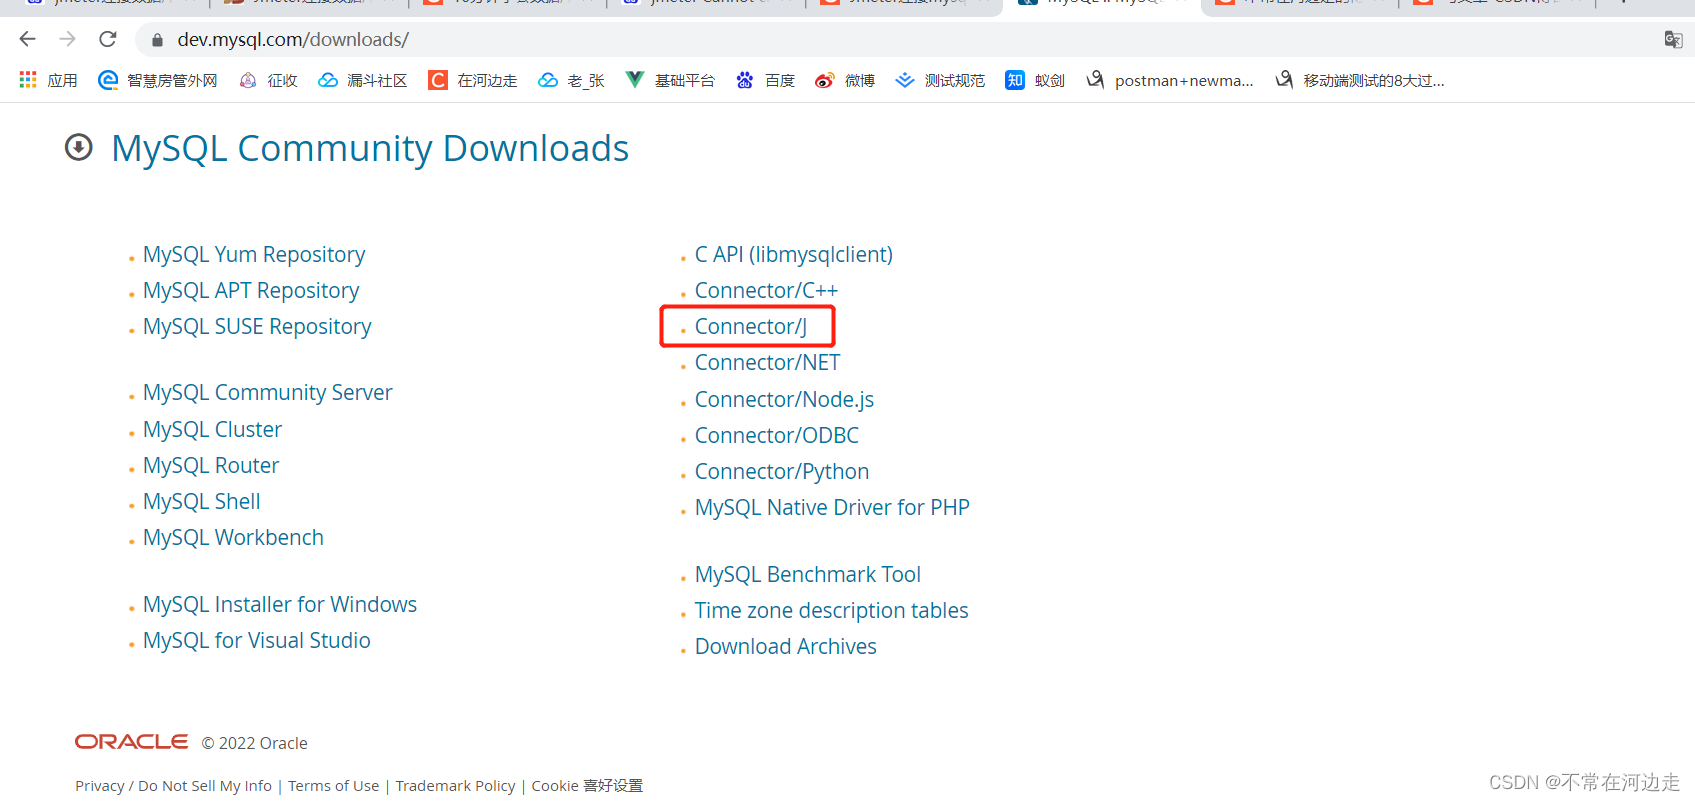
Task: Open the Connector/Node.js link
Action: point(784,399)
